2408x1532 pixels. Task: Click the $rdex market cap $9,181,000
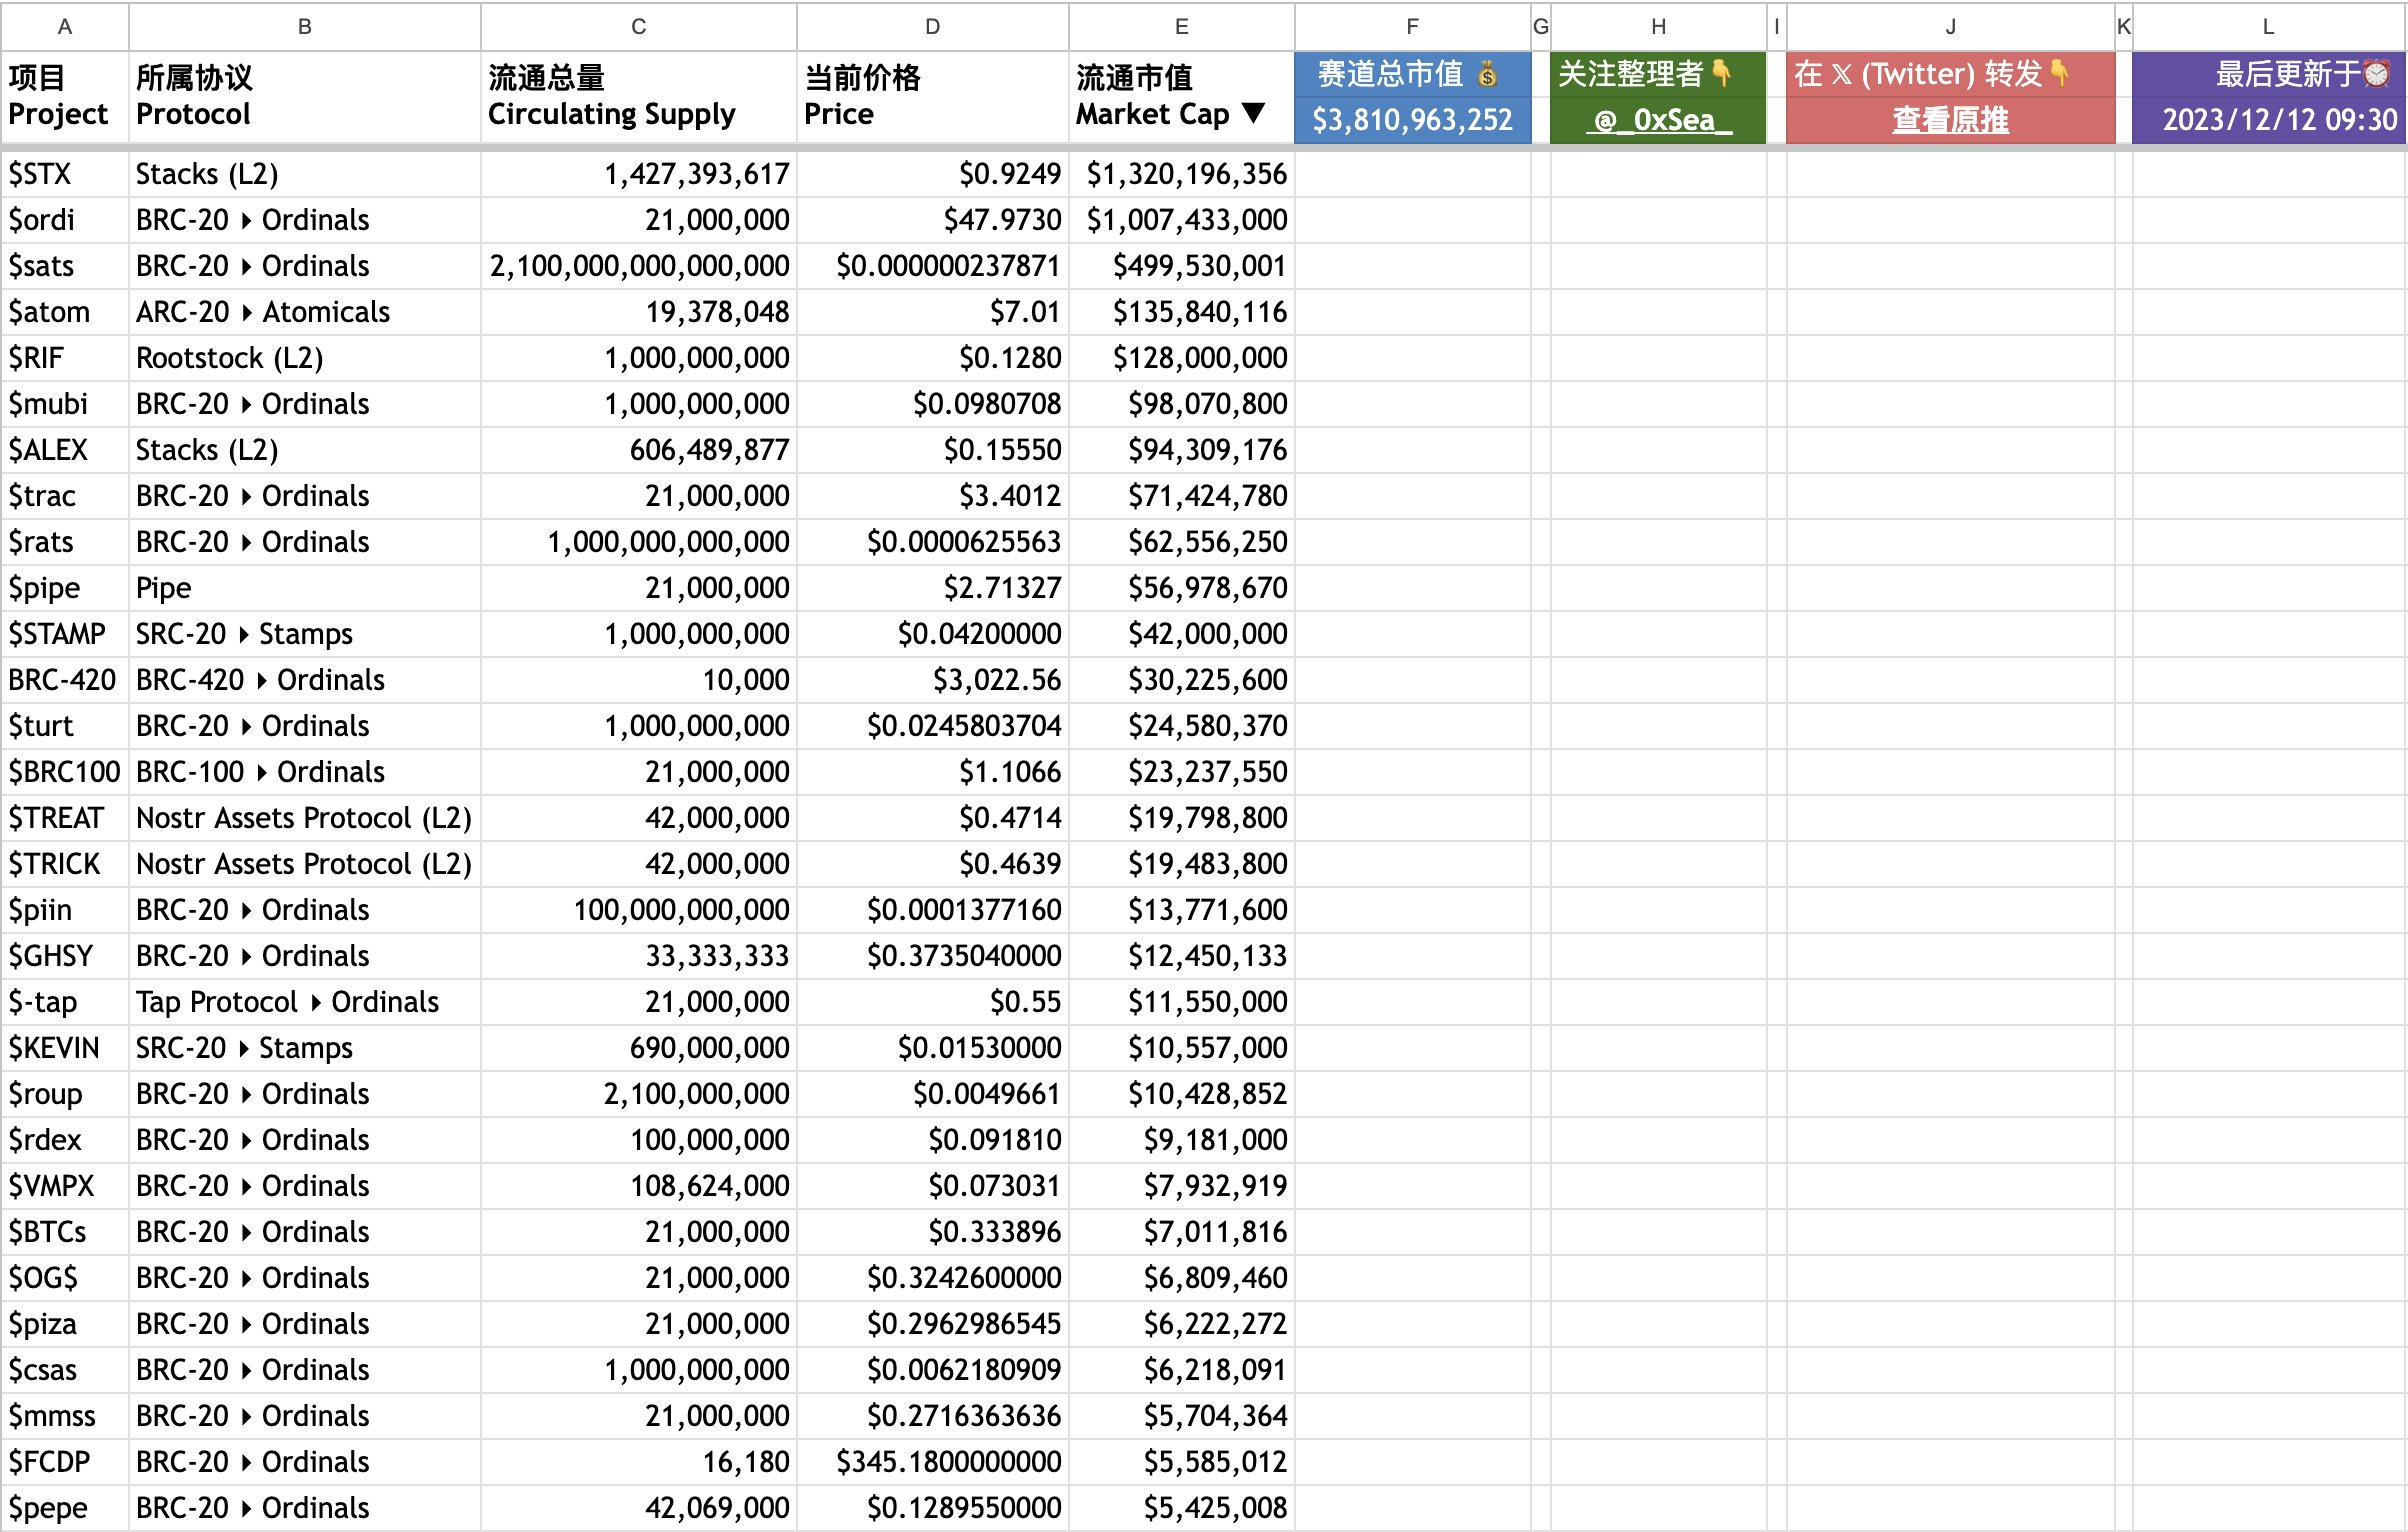tap(1182, 1140)
